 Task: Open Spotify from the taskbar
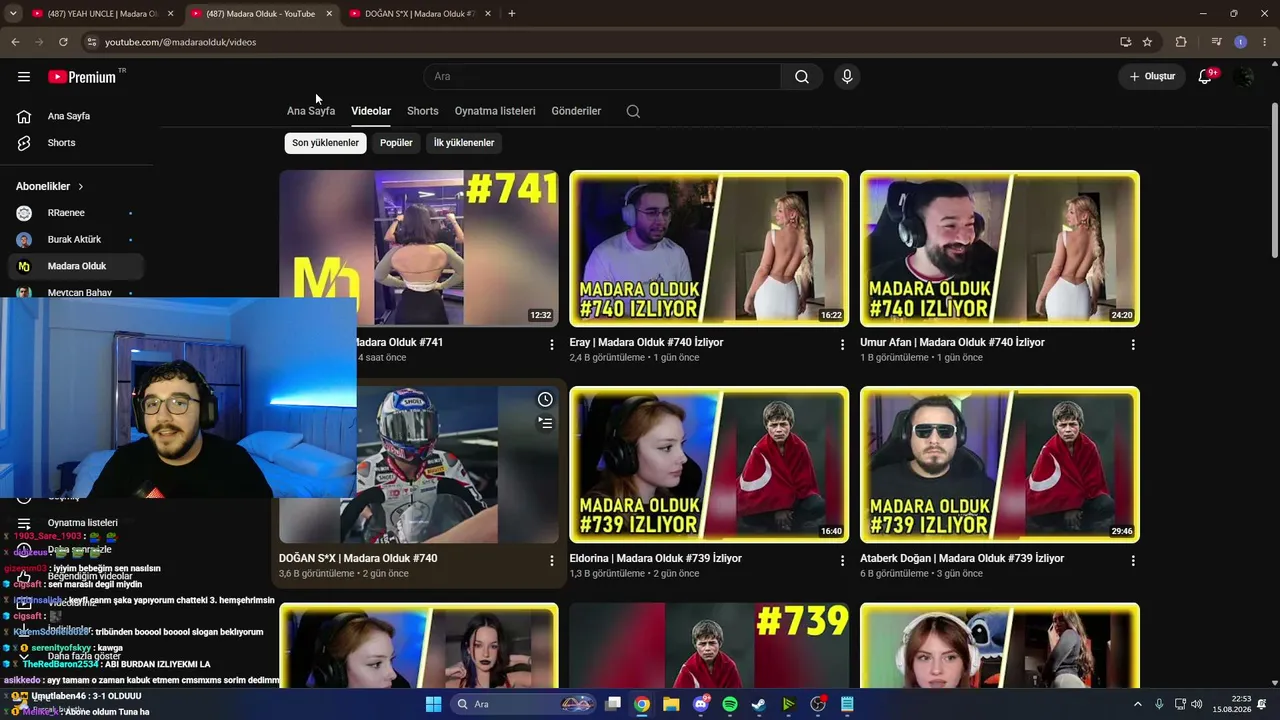tap(730, 704)
